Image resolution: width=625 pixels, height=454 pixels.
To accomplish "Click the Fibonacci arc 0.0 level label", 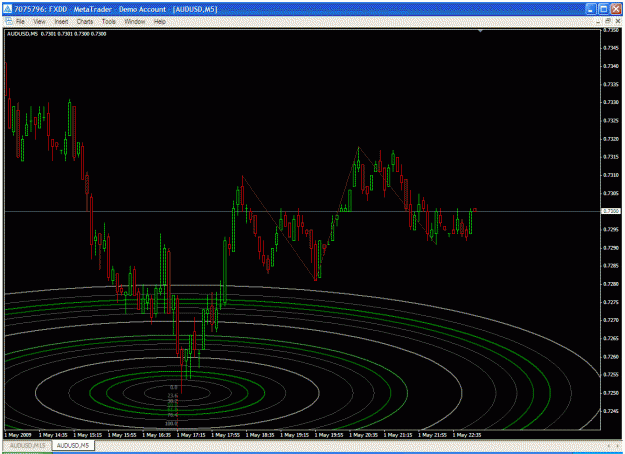I will pos(173,387).
